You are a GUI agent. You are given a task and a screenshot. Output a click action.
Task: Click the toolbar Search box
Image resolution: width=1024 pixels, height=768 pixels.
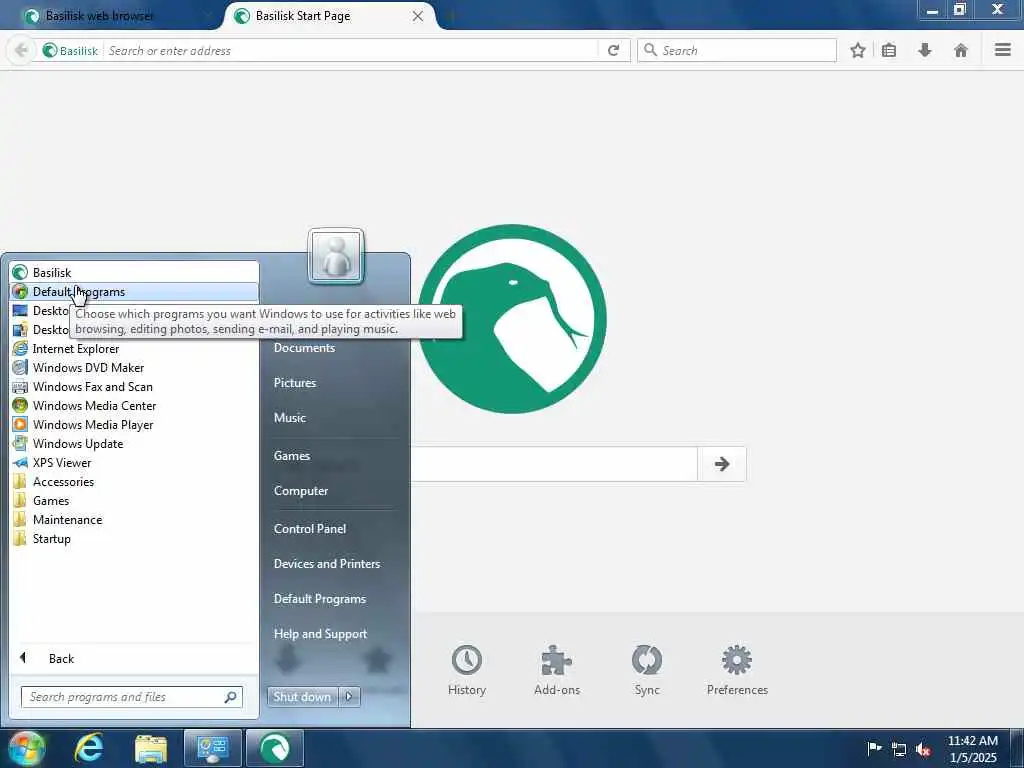coord(737,50)
